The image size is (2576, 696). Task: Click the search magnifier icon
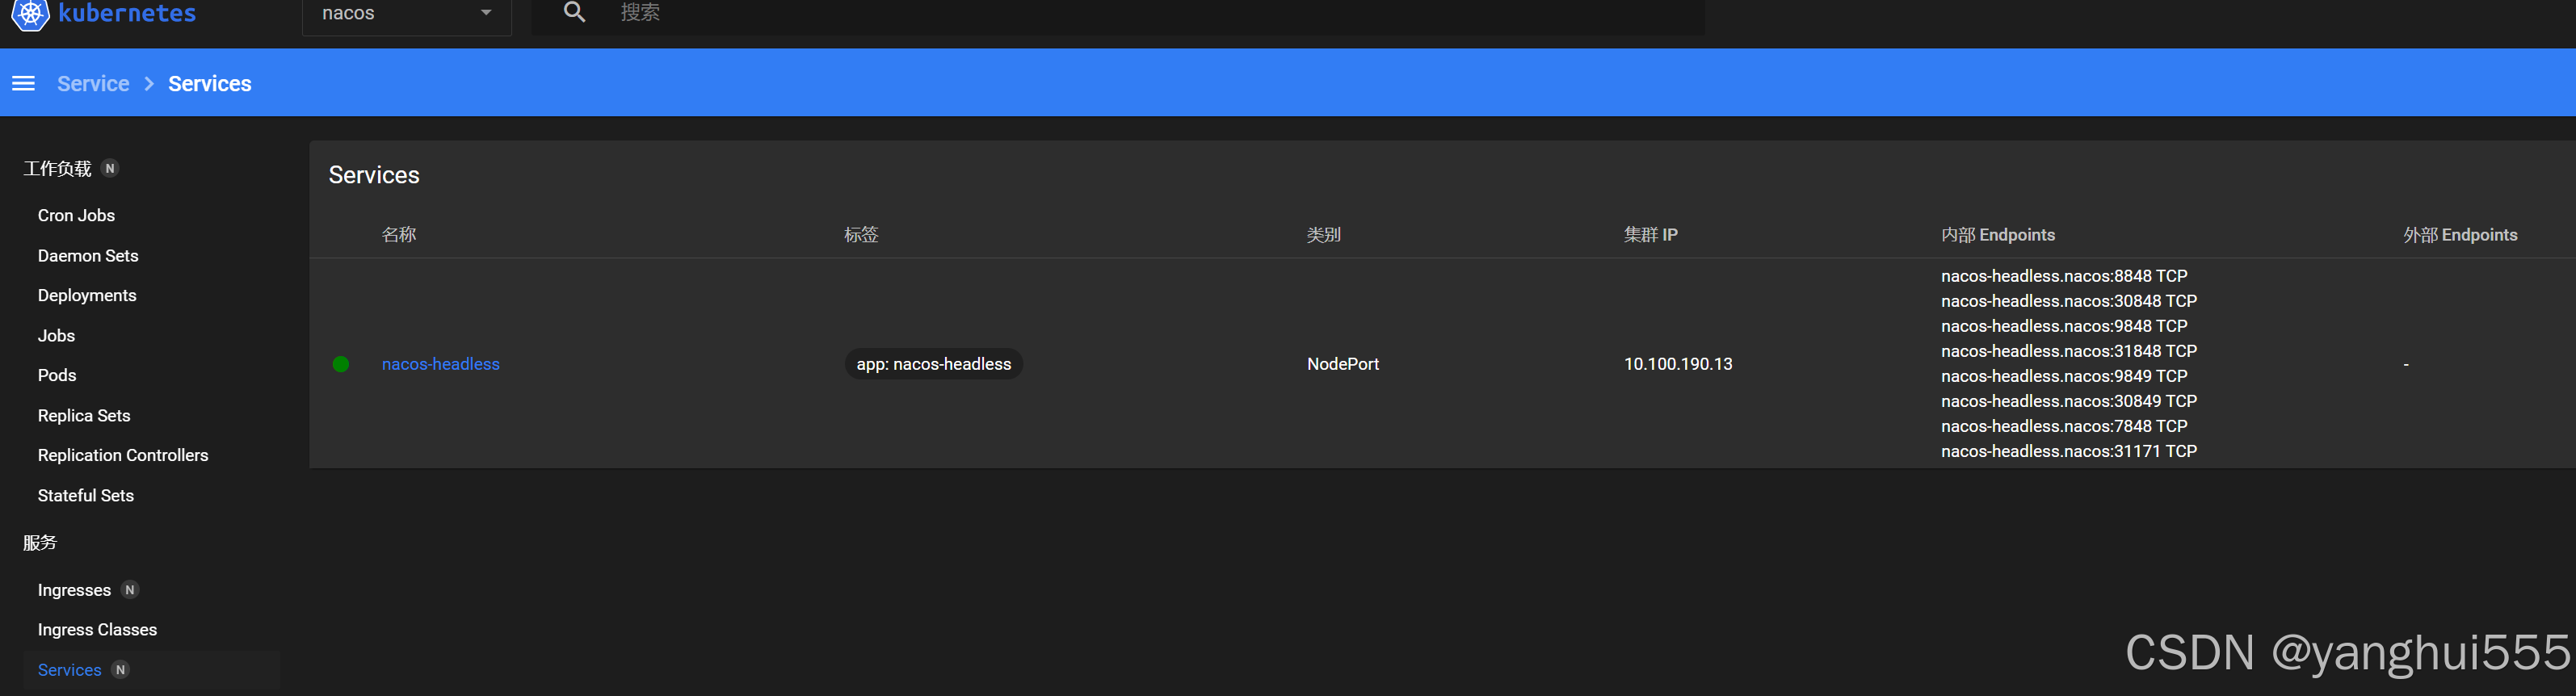574,12
